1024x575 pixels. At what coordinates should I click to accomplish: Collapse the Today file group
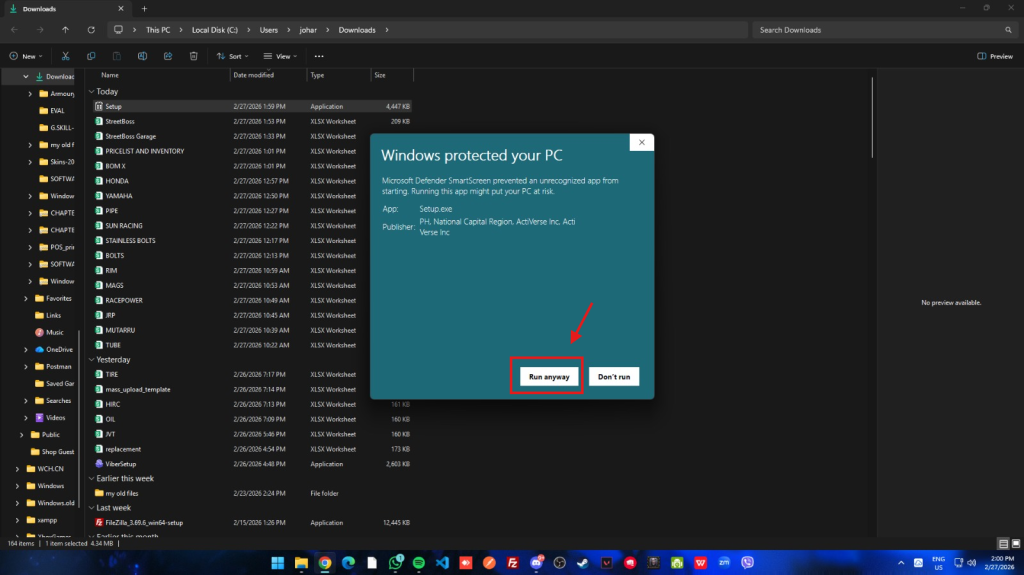click(x=91, y=91)
